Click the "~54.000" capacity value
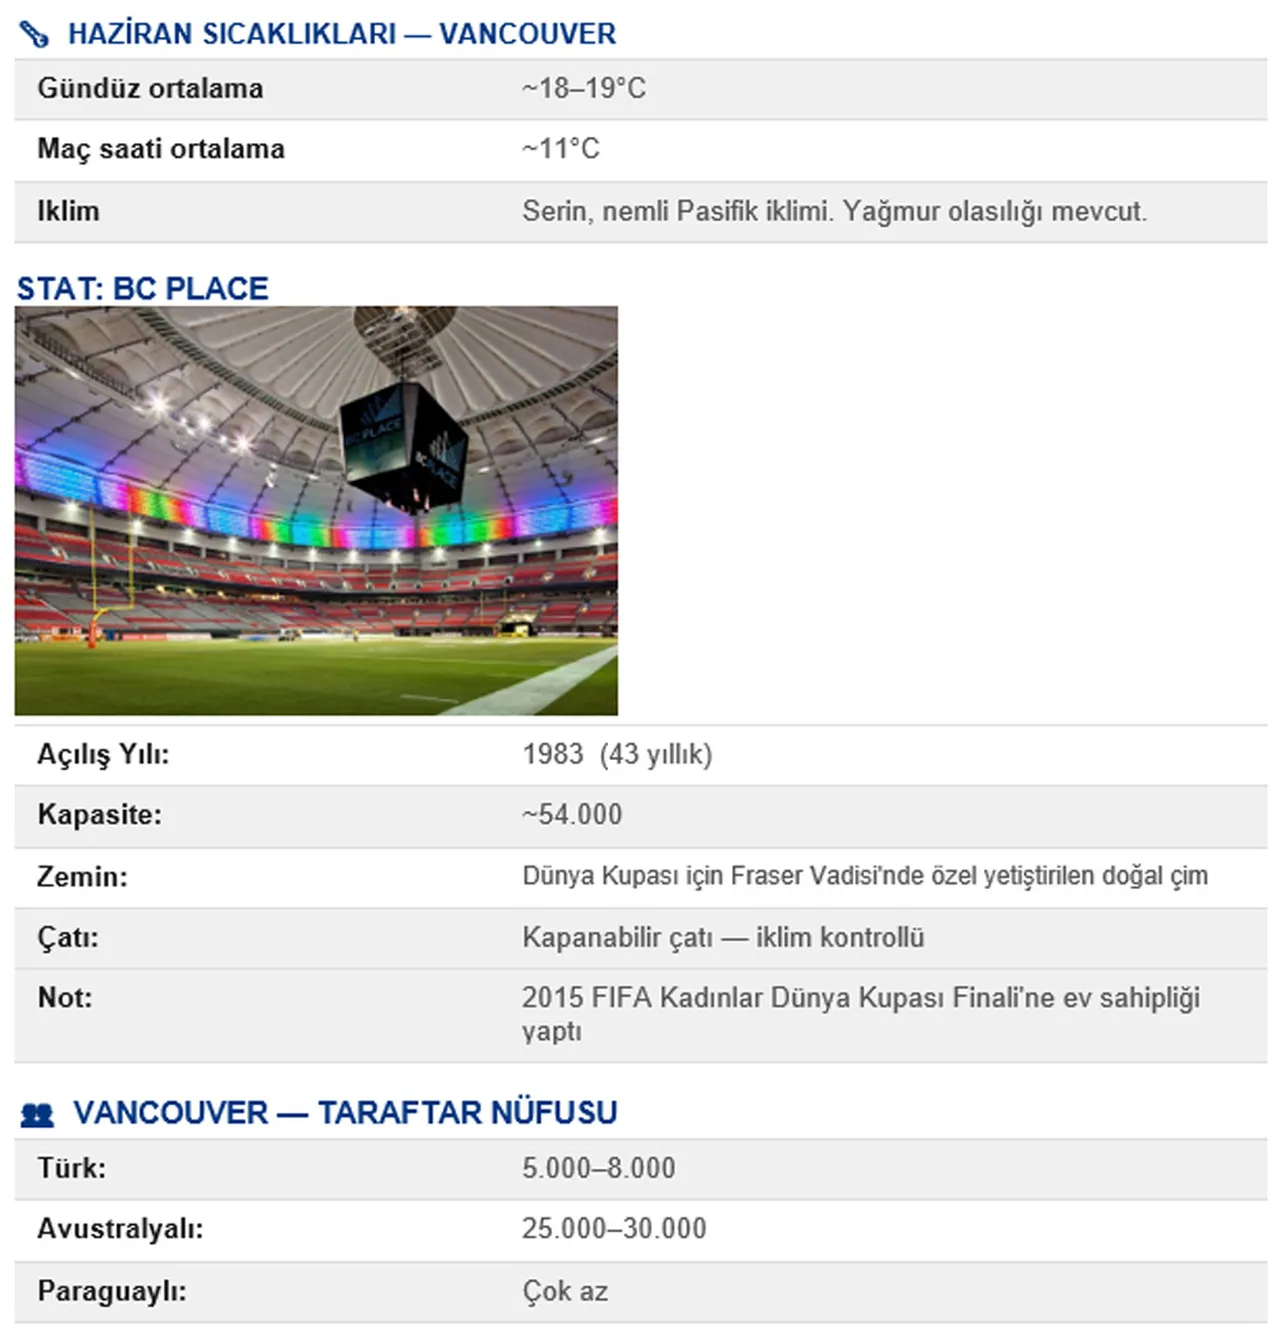1280x1338 pixels. point(572,815)
